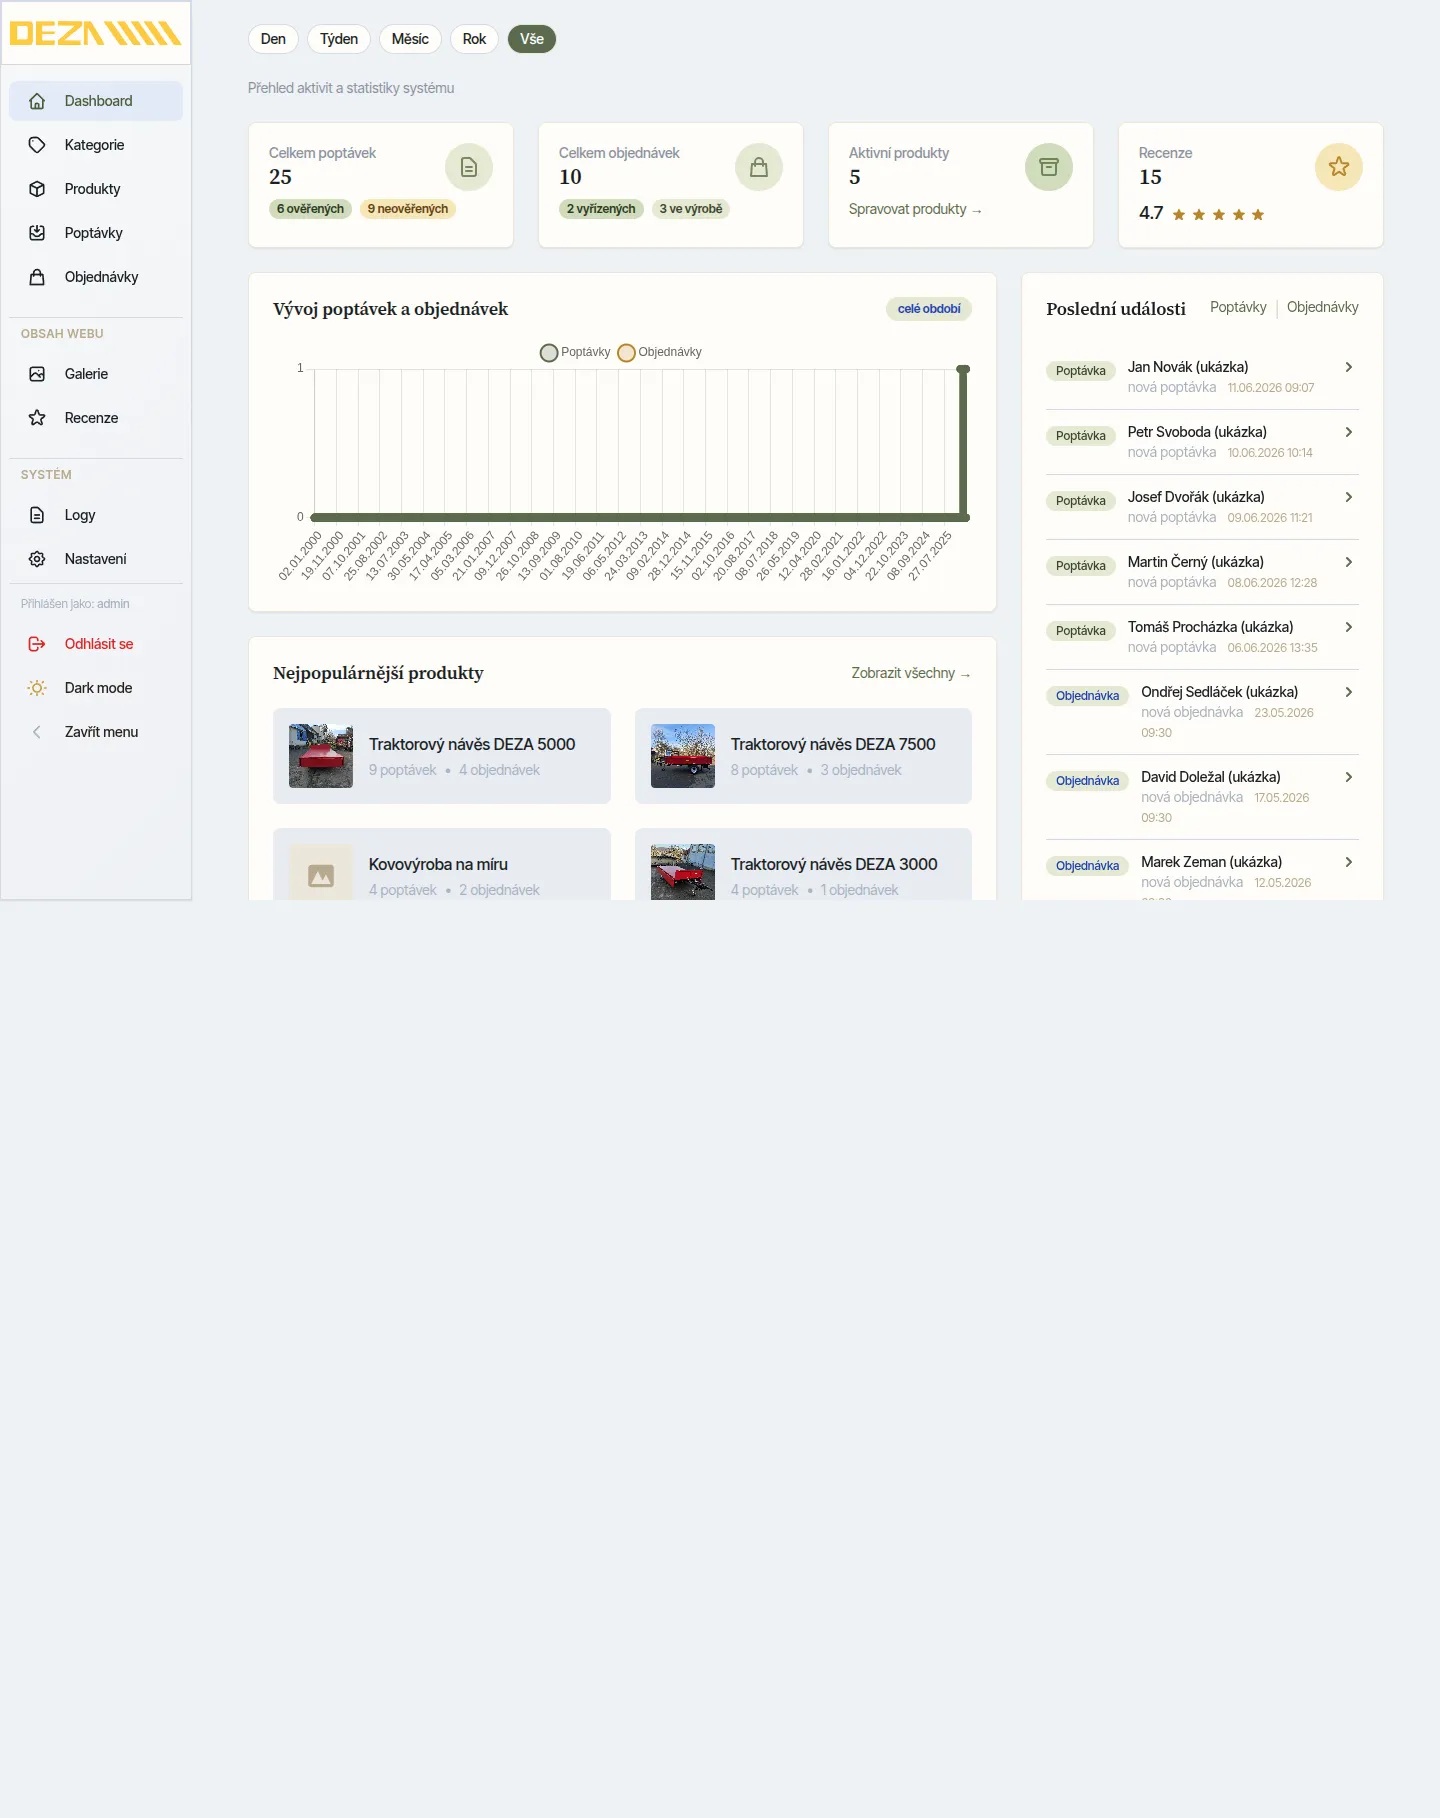Screen dimensions: 1440x1818
Task: Open Traktorový návěs DEZA 7500 thumbnail
Action: 683,756
